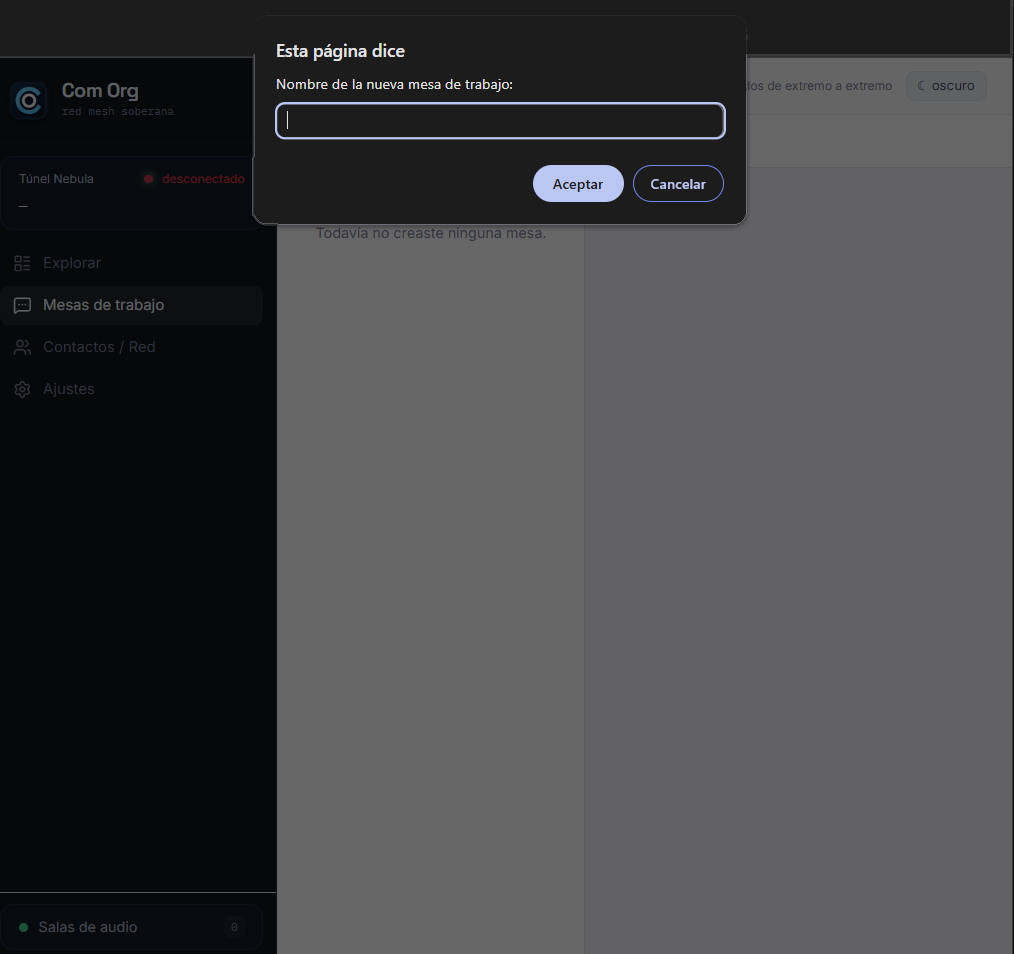Open Ajustes from the sidebar
This screenshot has height=954, width=1014.
click(132, 389)
